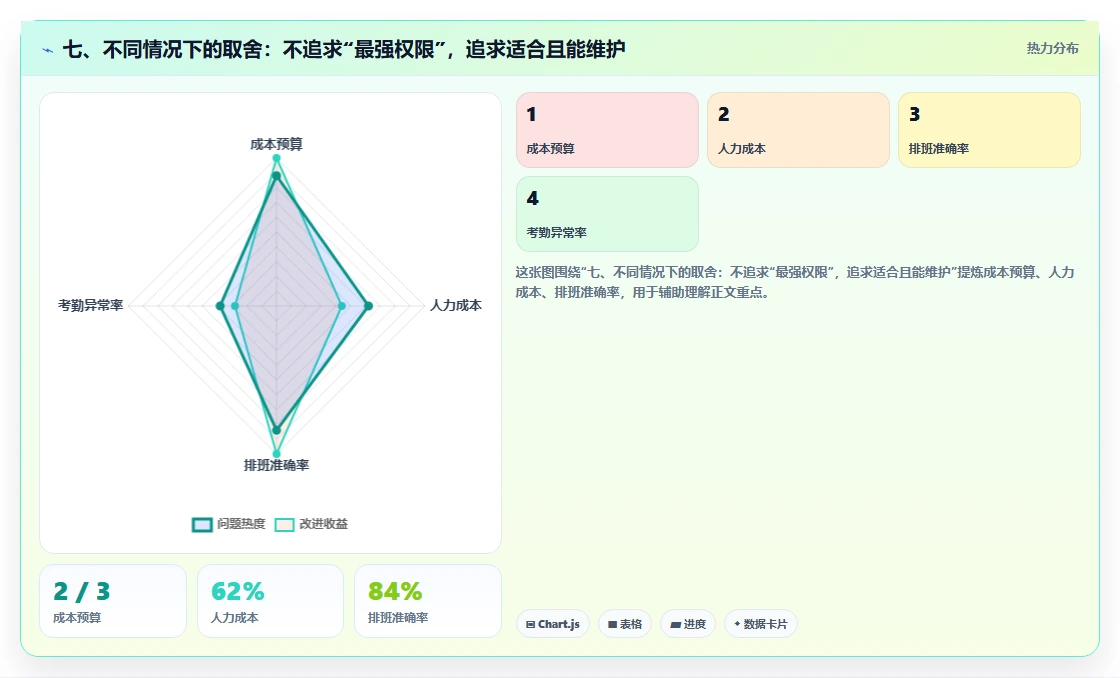
Task: Click the 表格 tag icon
Action: (612, 624)
